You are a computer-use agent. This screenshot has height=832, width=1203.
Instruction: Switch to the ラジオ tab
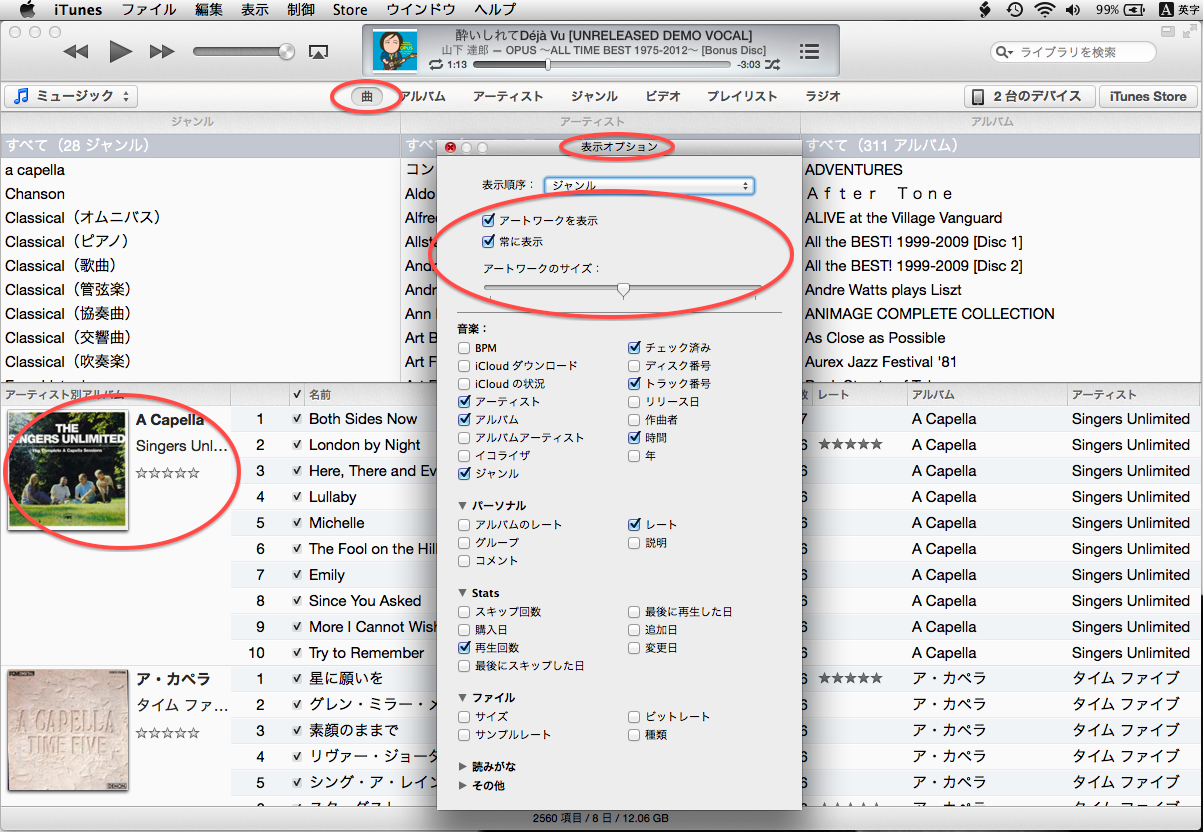pos(823,97)
